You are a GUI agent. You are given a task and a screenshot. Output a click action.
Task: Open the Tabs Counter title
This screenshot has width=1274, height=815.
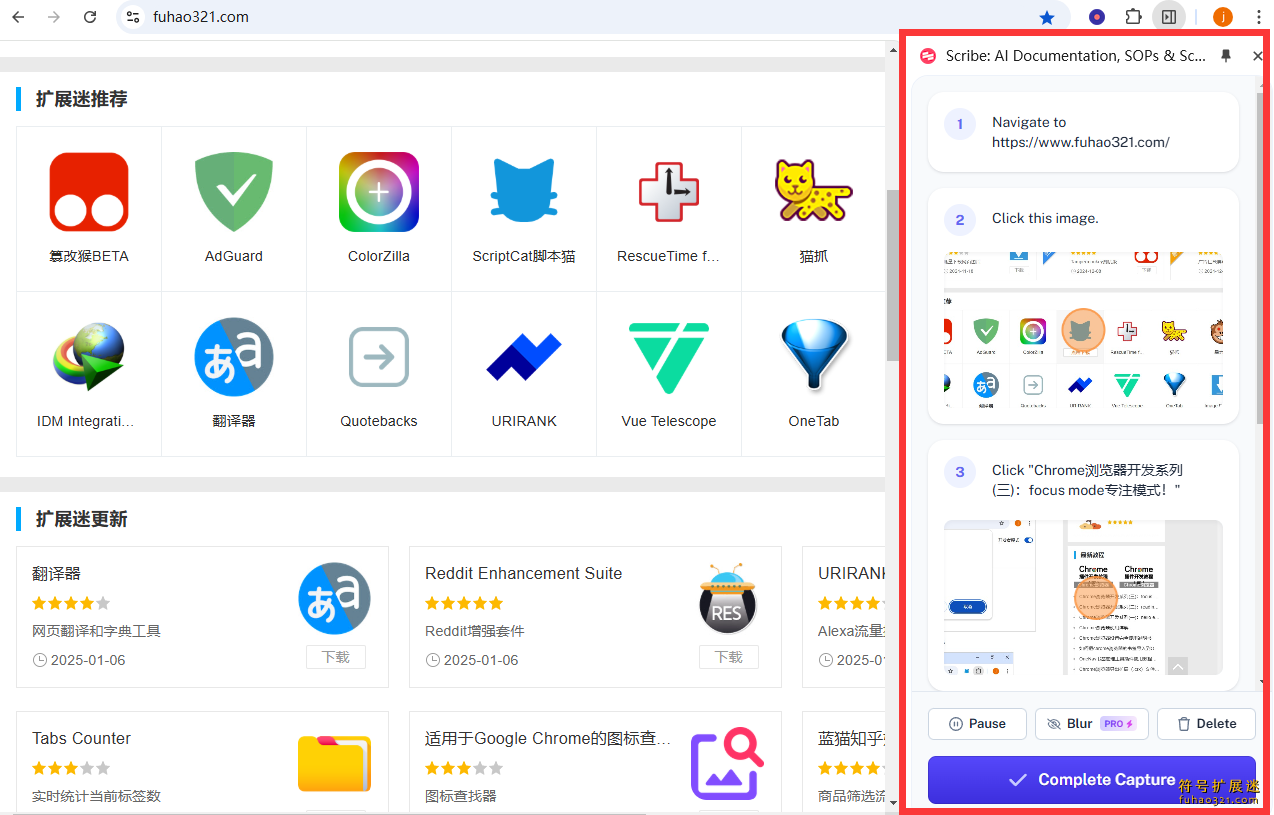[81, 739]
